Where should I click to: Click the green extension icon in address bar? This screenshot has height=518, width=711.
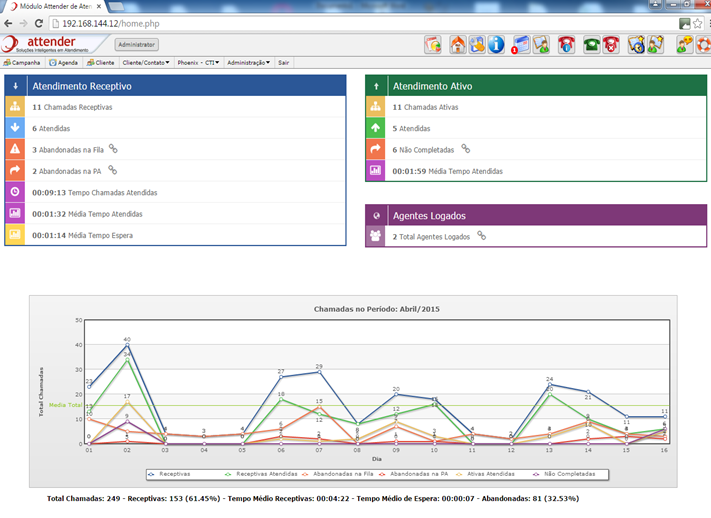(x=684, y=24)
